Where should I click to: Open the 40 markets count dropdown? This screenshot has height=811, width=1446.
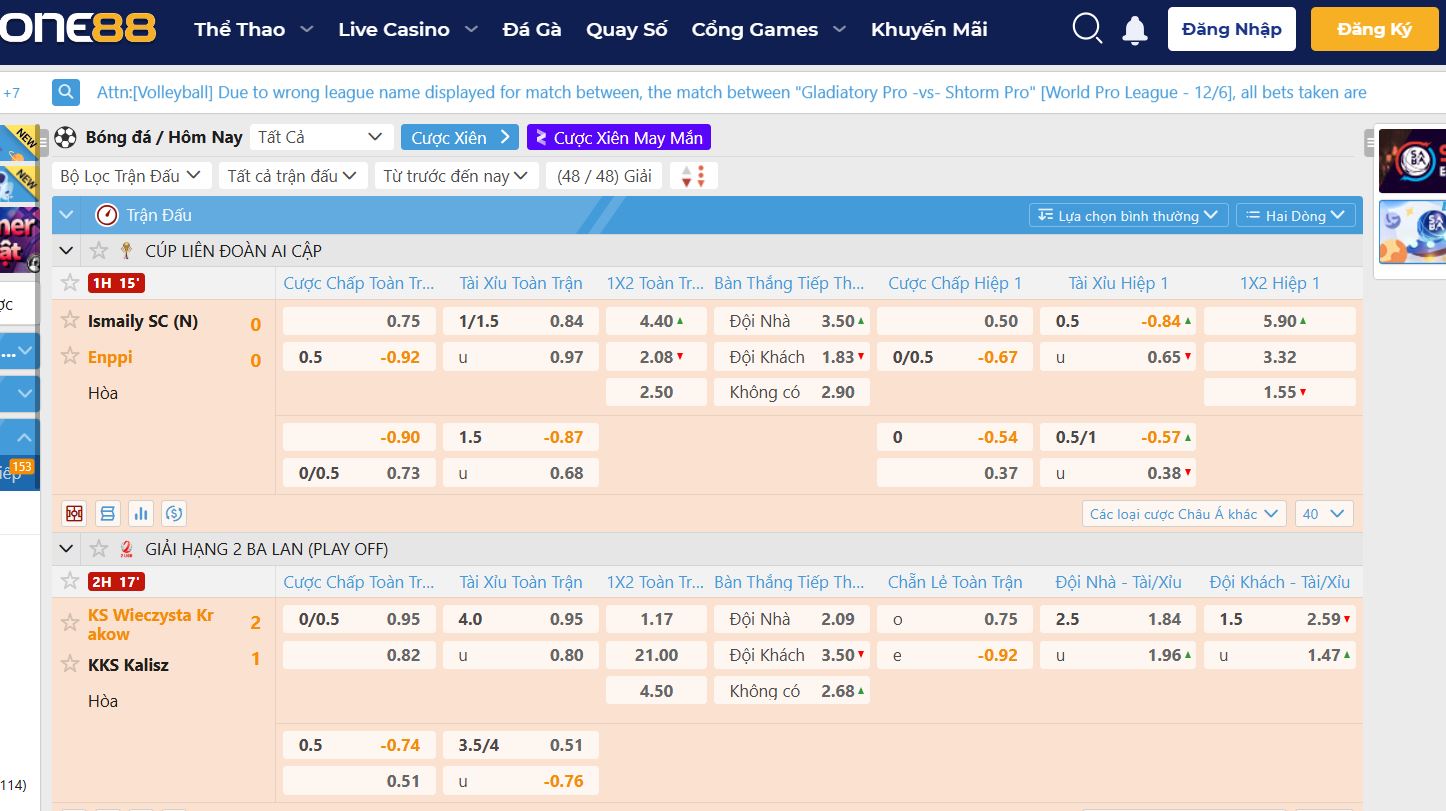(1324, 514)
